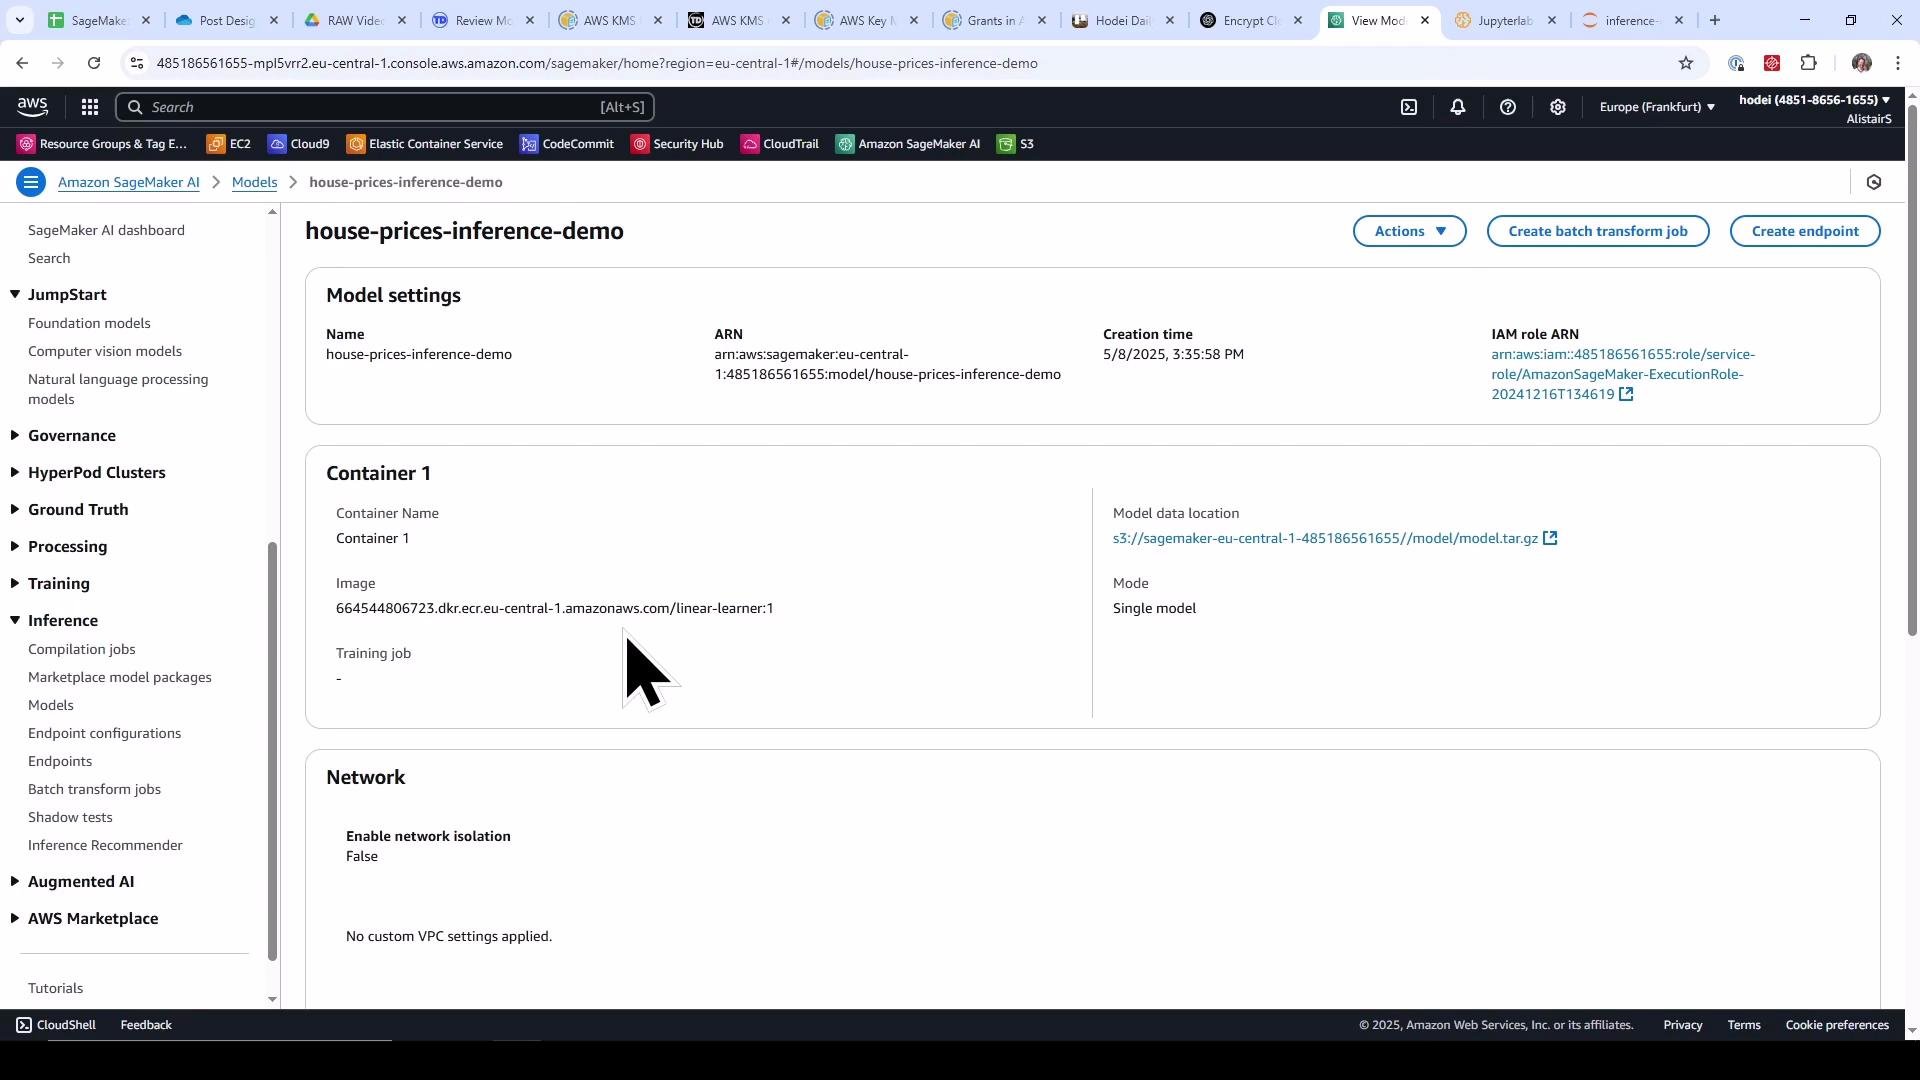Open a new browser tab
Viewport: 1920px width, 1080px height.
pyautogui.click(x=1715, y=20)
